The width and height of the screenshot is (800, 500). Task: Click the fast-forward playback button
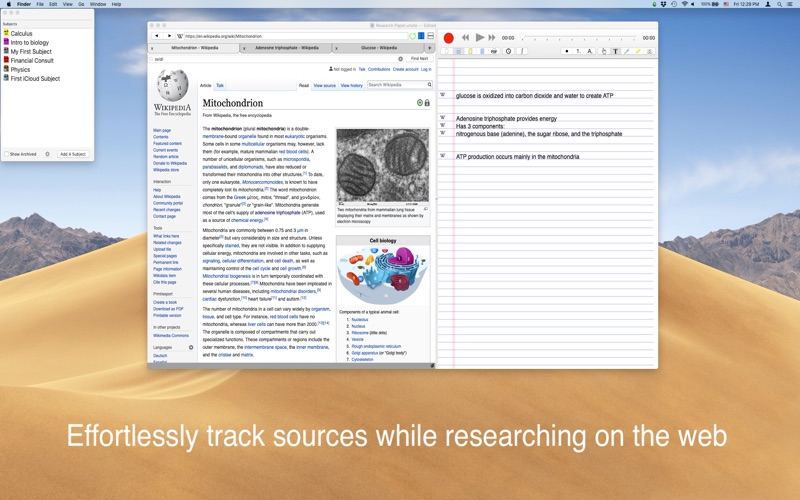492,38
